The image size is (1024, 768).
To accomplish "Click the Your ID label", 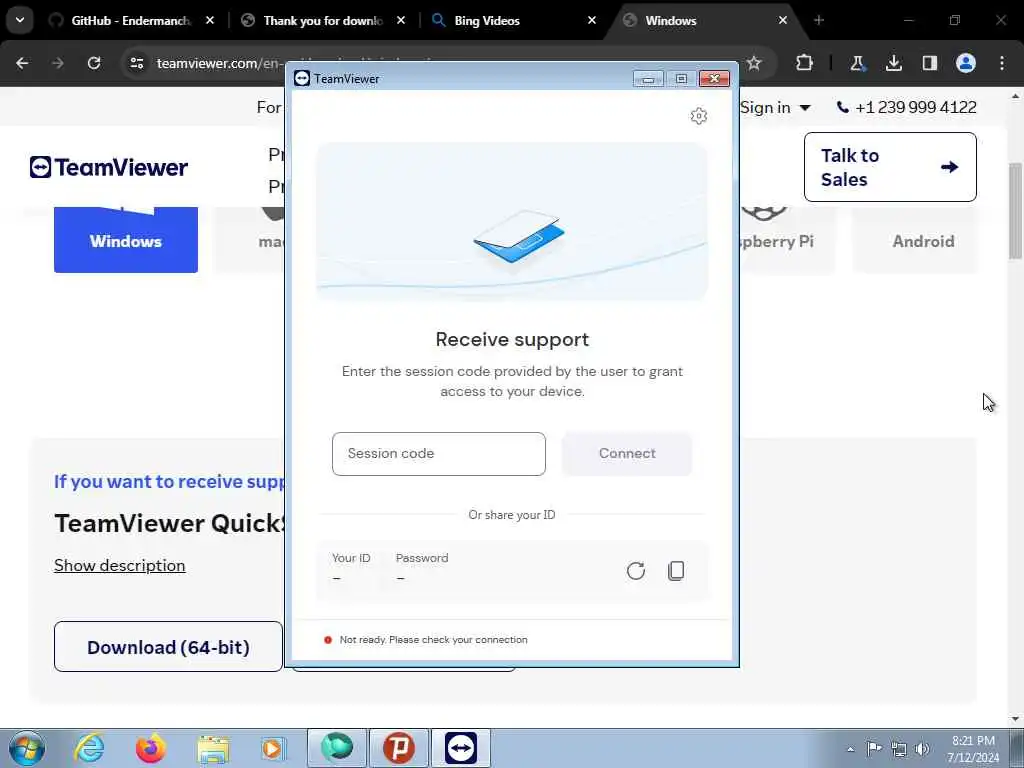I will pyautogui.click(x=351, y=558).
